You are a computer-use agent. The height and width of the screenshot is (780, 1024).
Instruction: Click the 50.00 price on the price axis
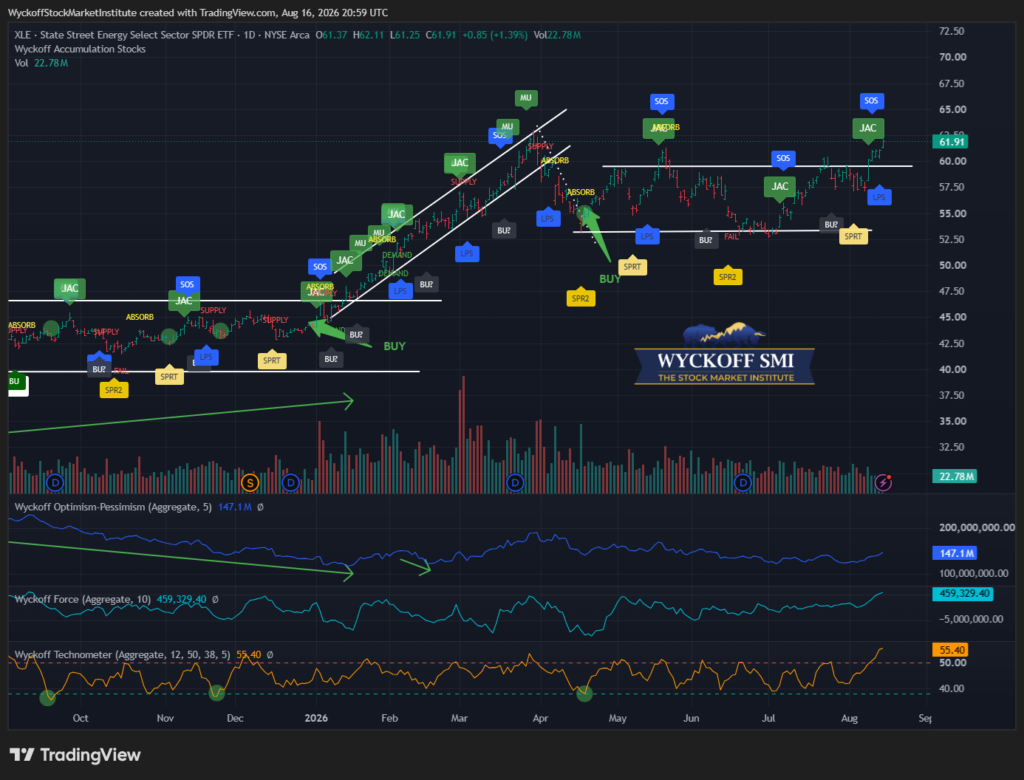(x=952, y=265)
